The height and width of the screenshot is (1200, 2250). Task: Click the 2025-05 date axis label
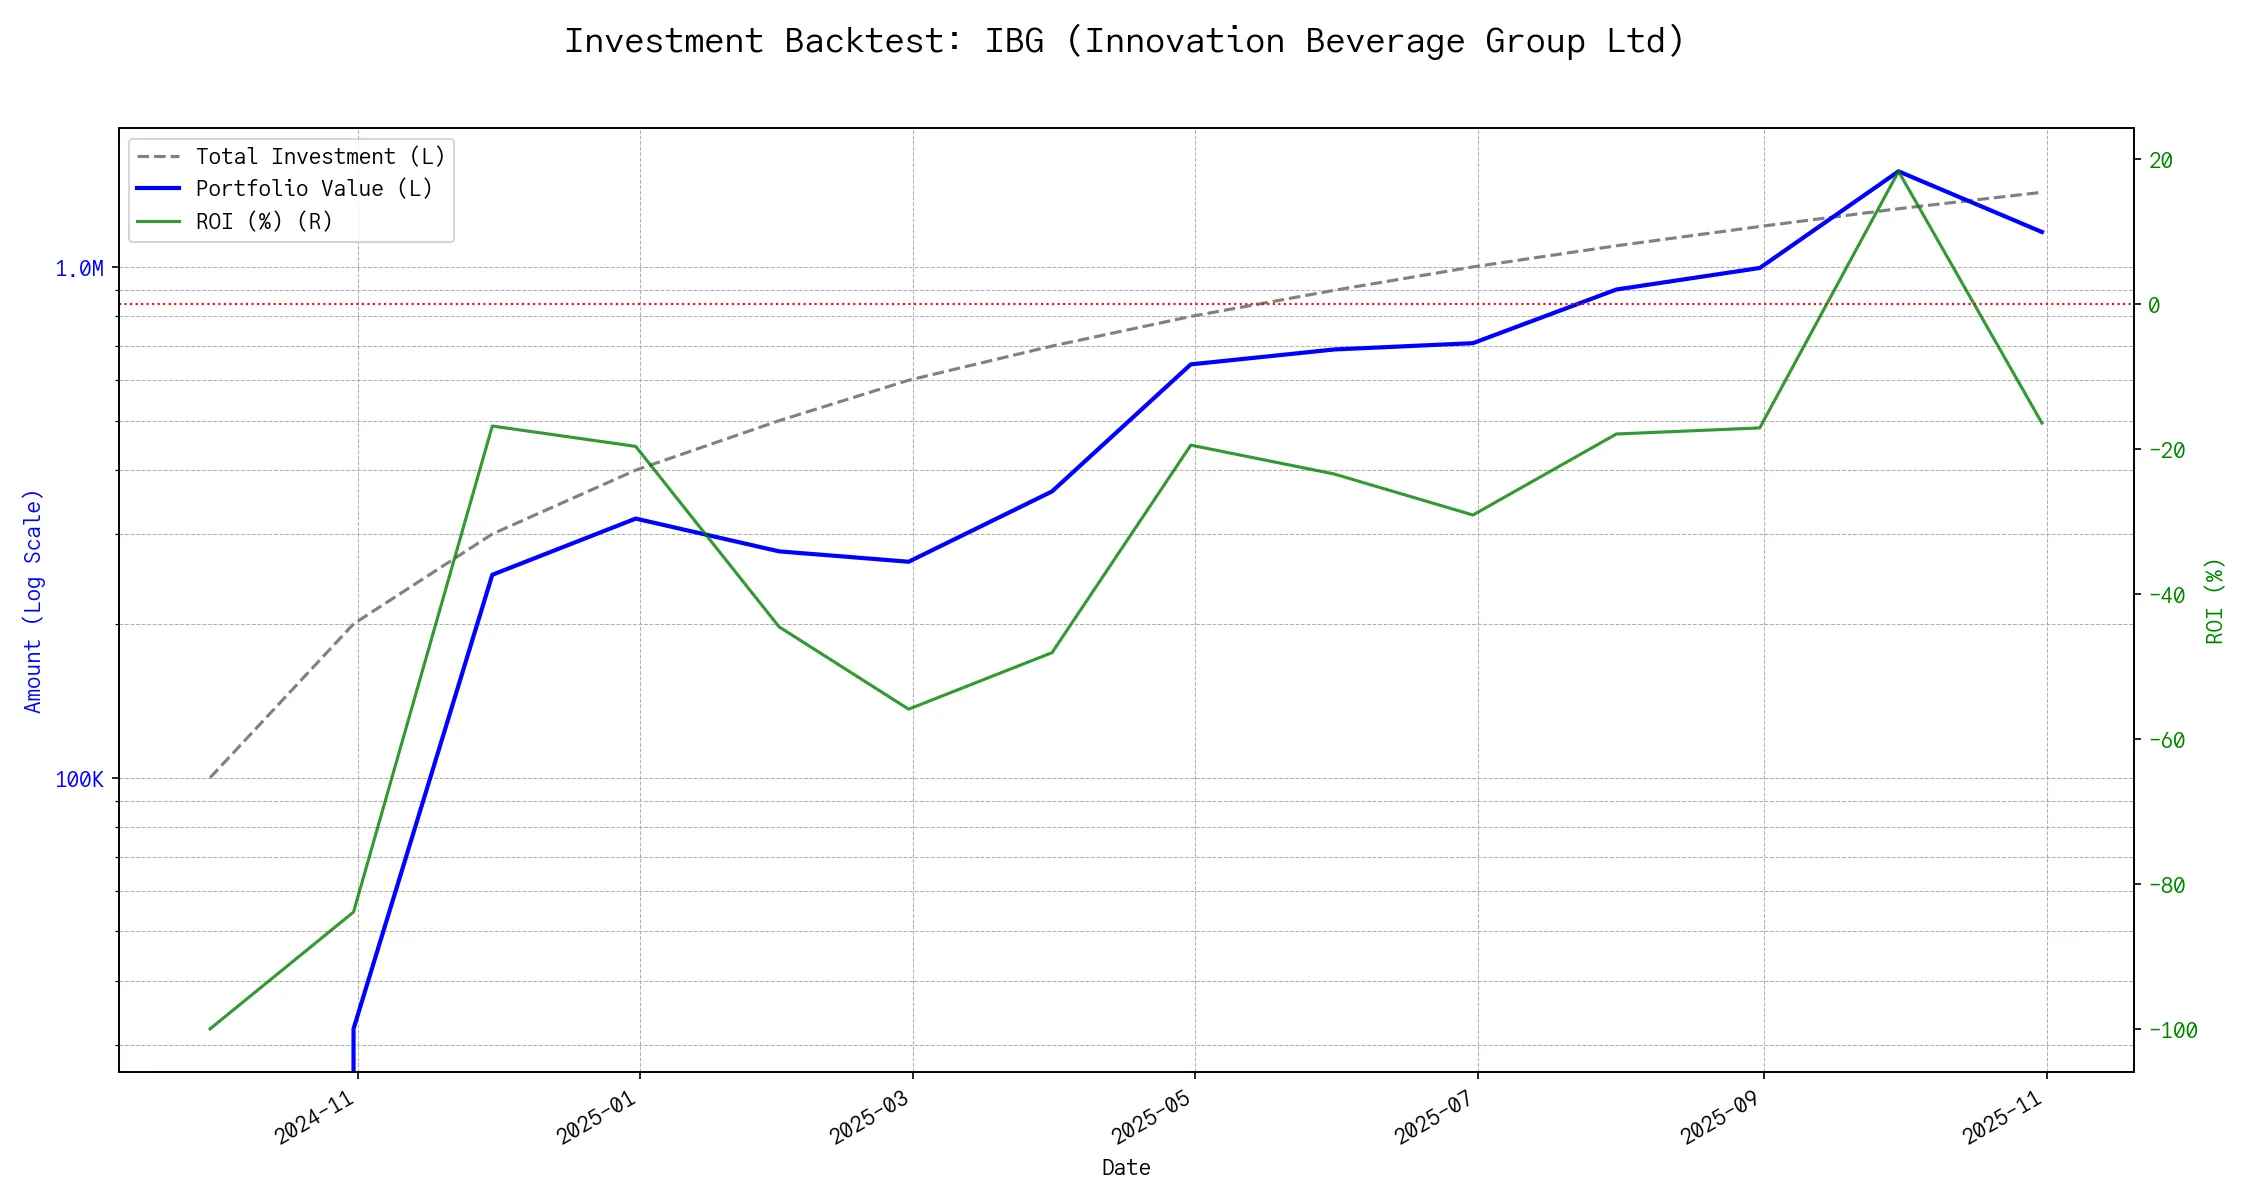1152,1117
